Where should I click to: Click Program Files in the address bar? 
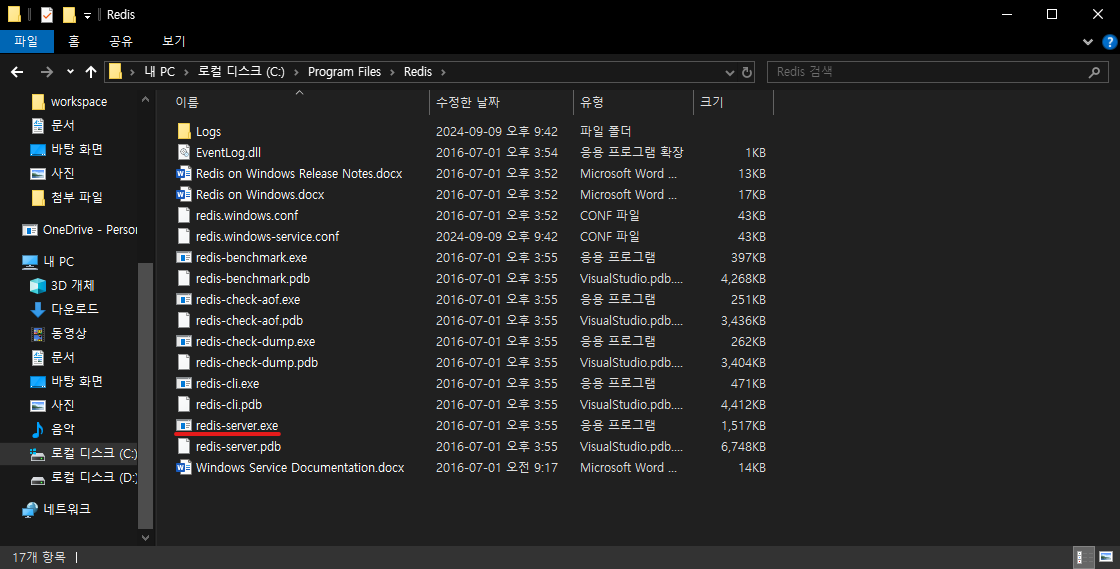click(x=344, y=72)
